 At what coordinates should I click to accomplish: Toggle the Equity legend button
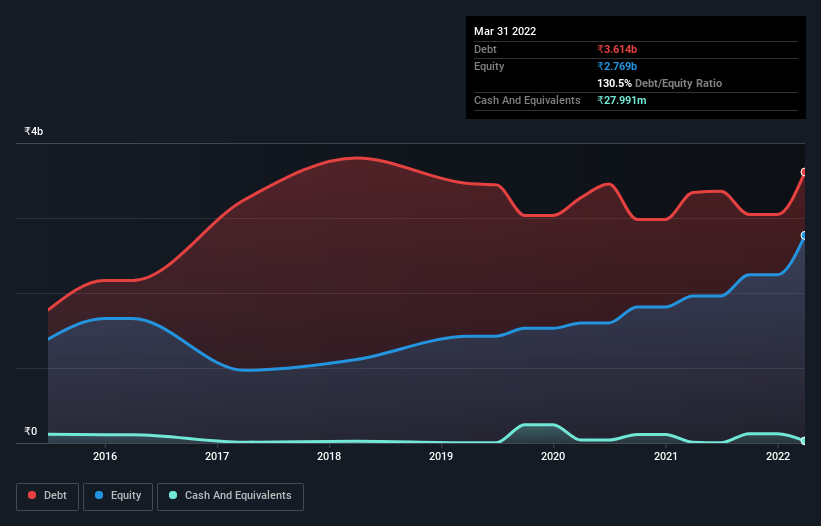[x=118, y=496]
